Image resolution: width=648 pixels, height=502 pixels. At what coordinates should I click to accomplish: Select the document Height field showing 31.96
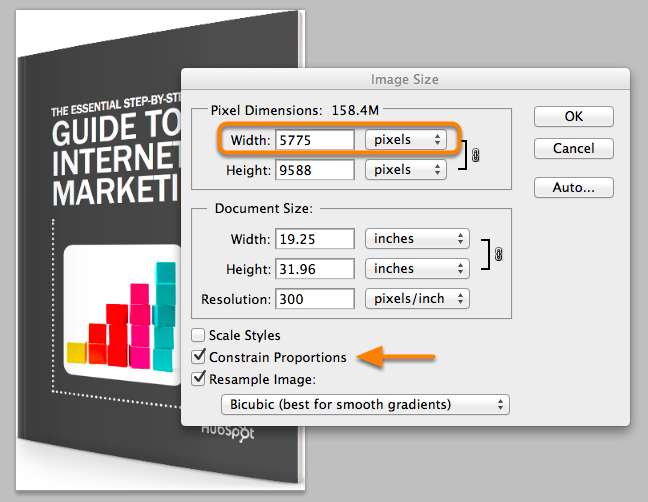point(314,268)
